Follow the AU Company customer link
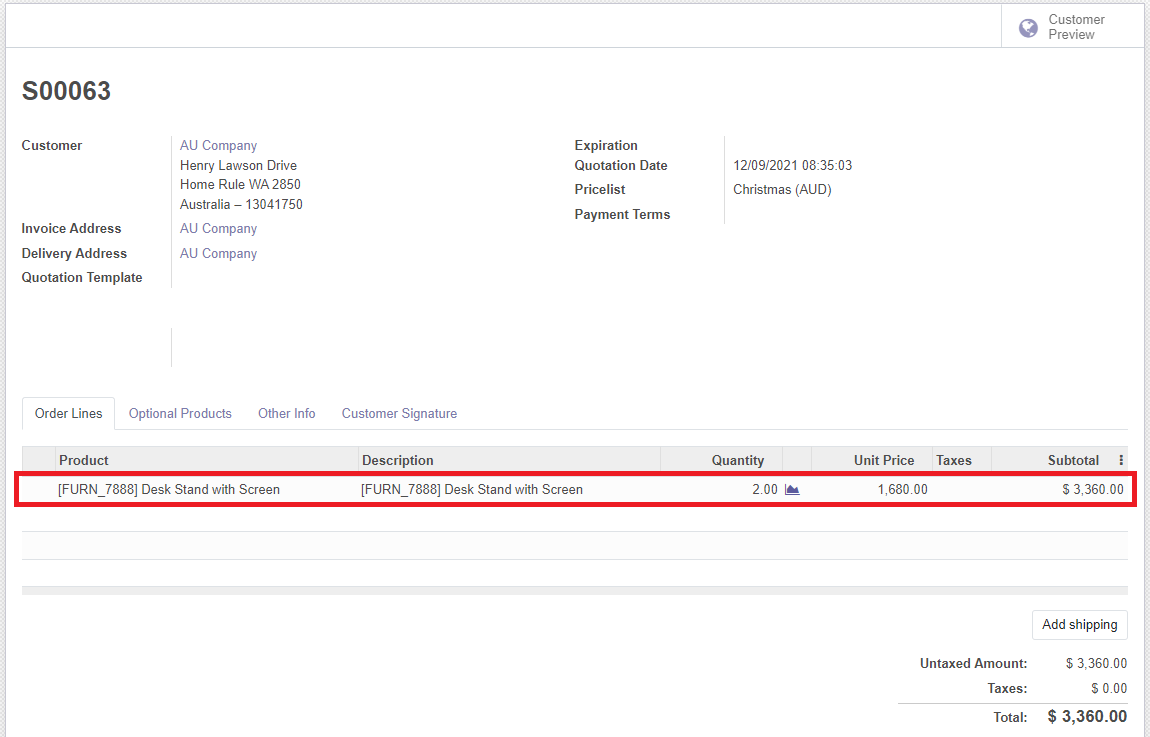Viewport: 1150px width, 737px height. pyautogui.click(x=218, y=146)
